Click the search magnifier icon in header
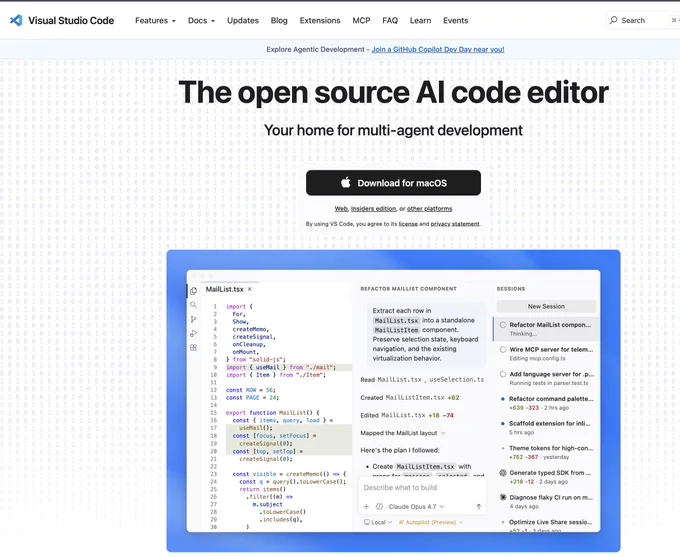 pos(613,20)
